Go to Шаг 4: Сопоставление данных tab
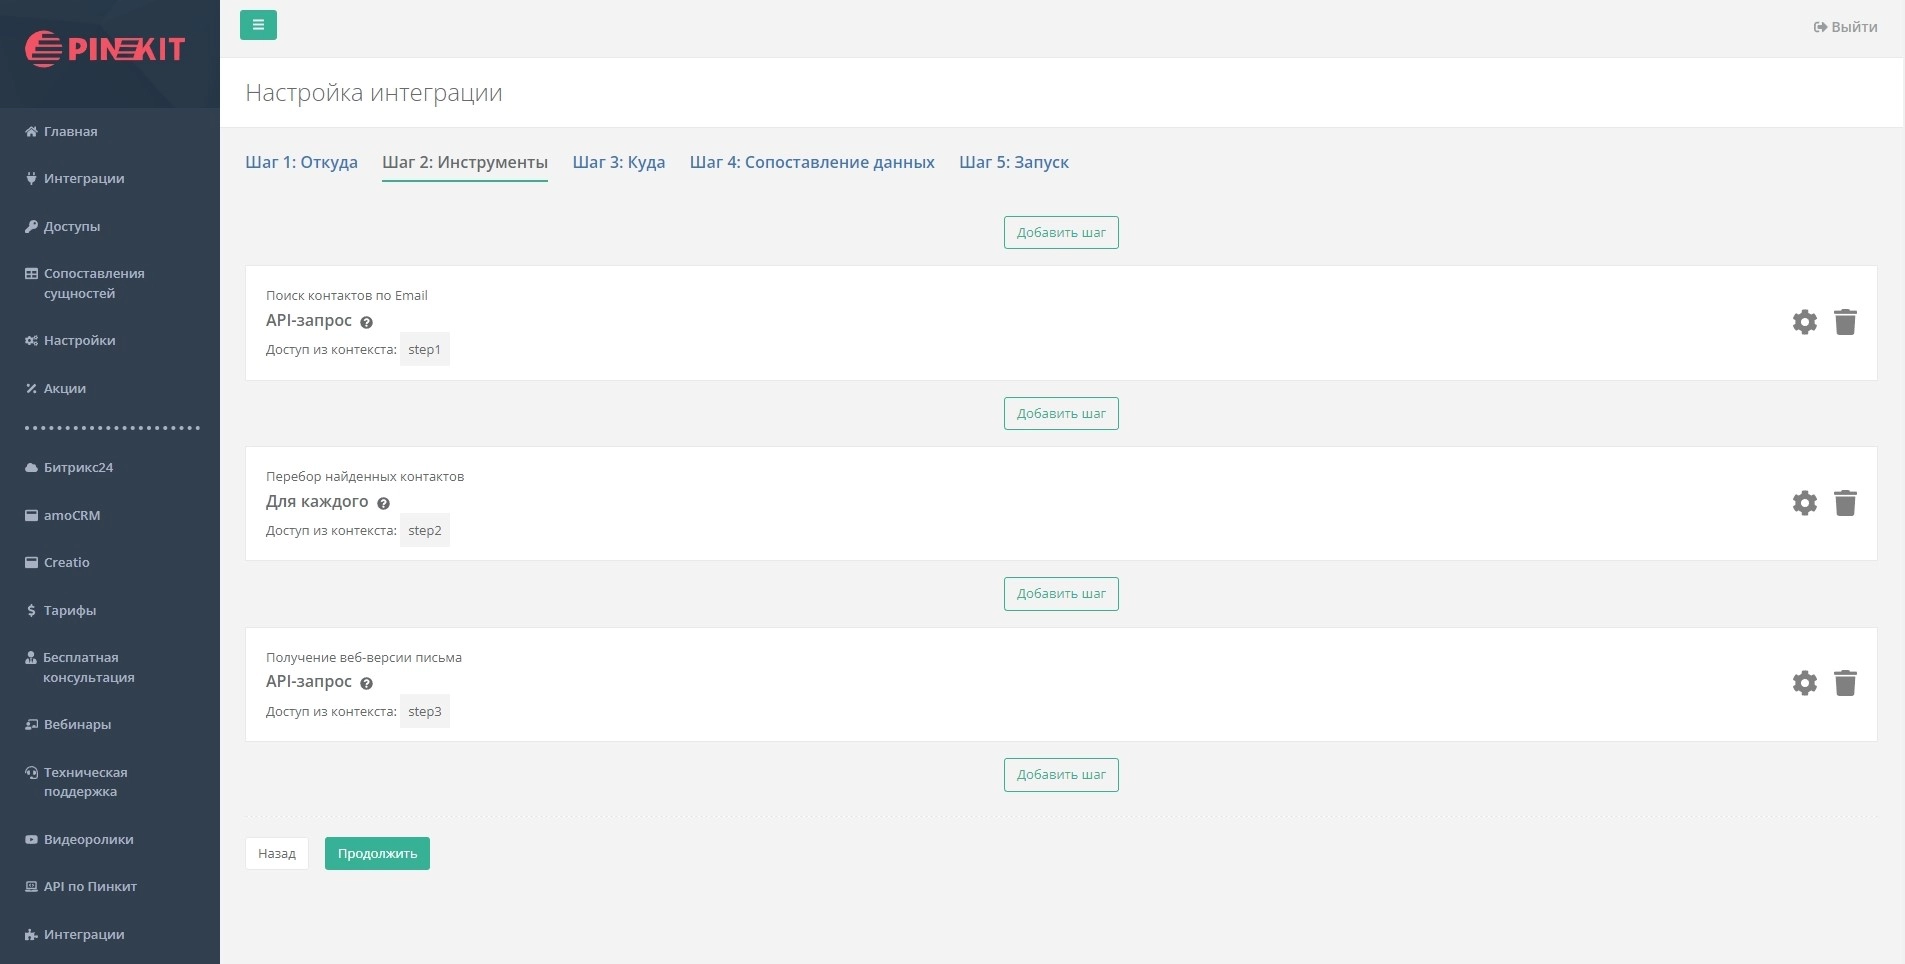The image size is (1905, 964). 811,162
